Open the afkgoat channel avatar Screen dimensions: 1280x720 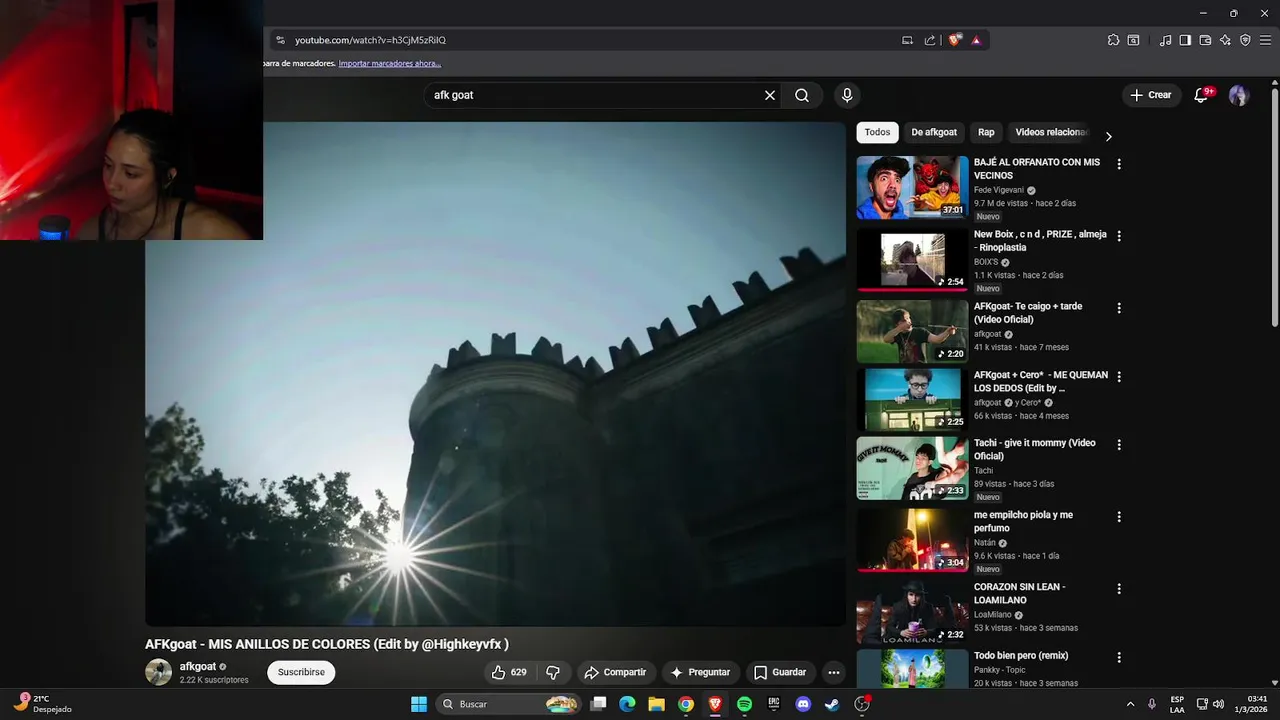(159, 672)
